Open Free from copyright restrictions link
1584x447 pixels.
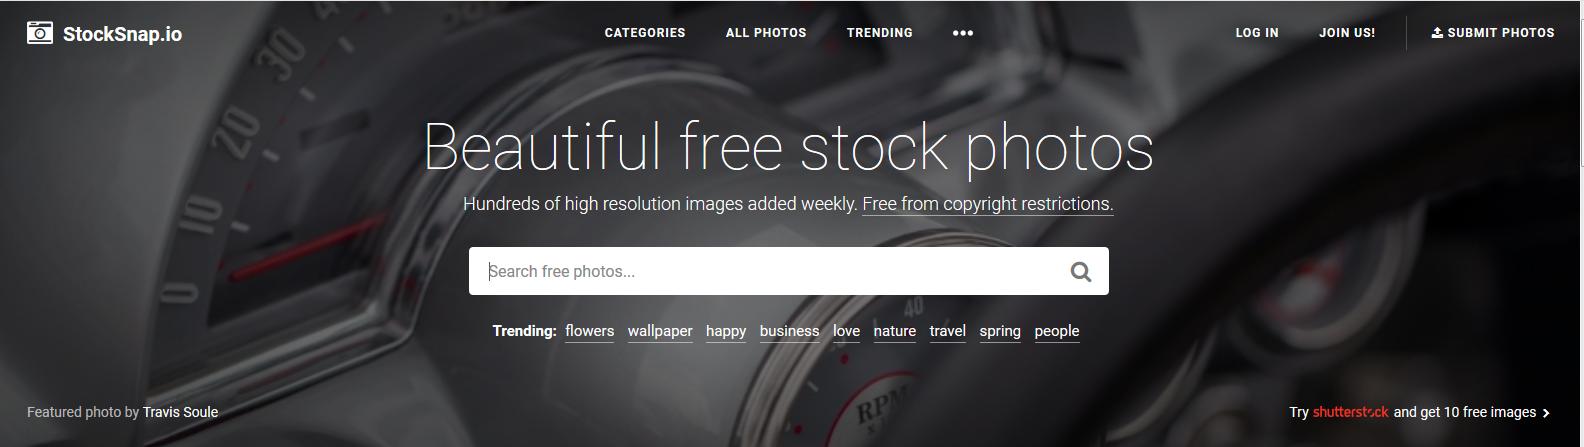(987, 204)
